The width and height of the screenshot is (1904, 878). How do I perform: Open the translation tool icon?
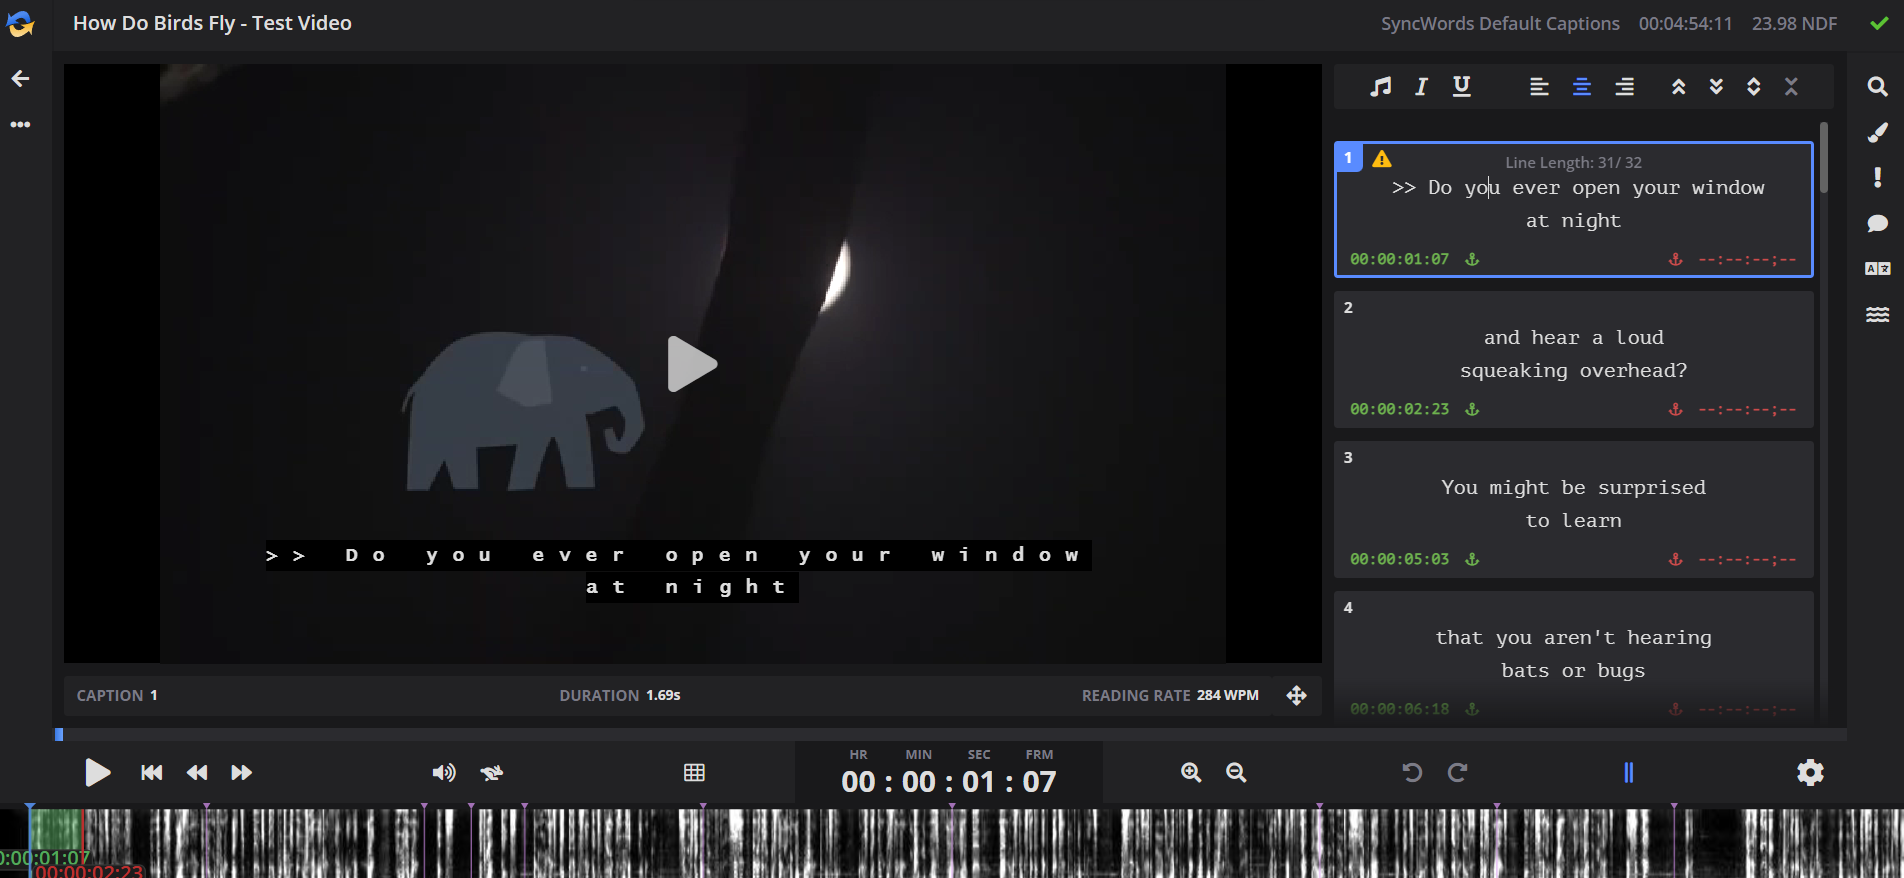[x=1877, y=268]
